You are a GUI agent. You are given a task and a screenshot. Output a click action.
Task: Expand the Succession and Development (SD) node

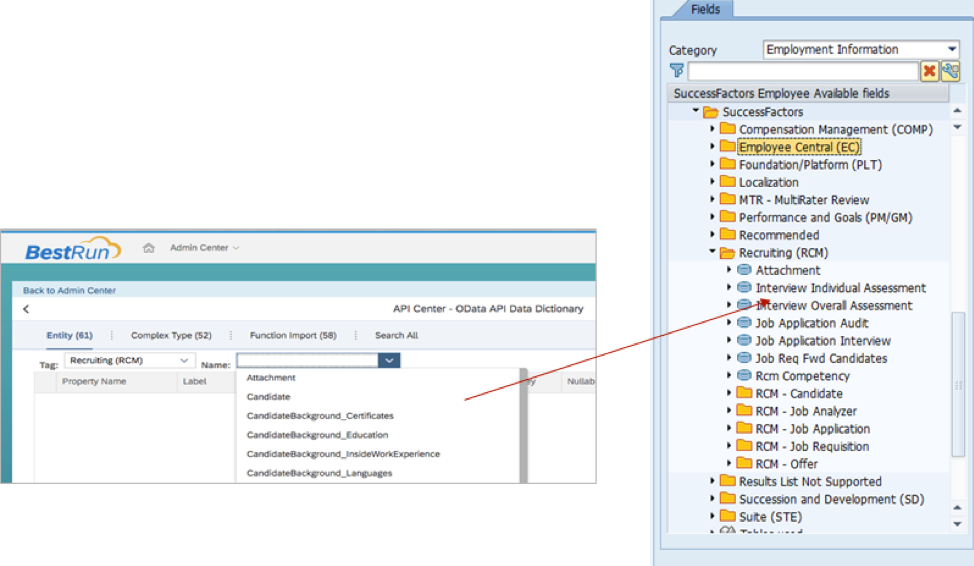[x=712, y=498]
